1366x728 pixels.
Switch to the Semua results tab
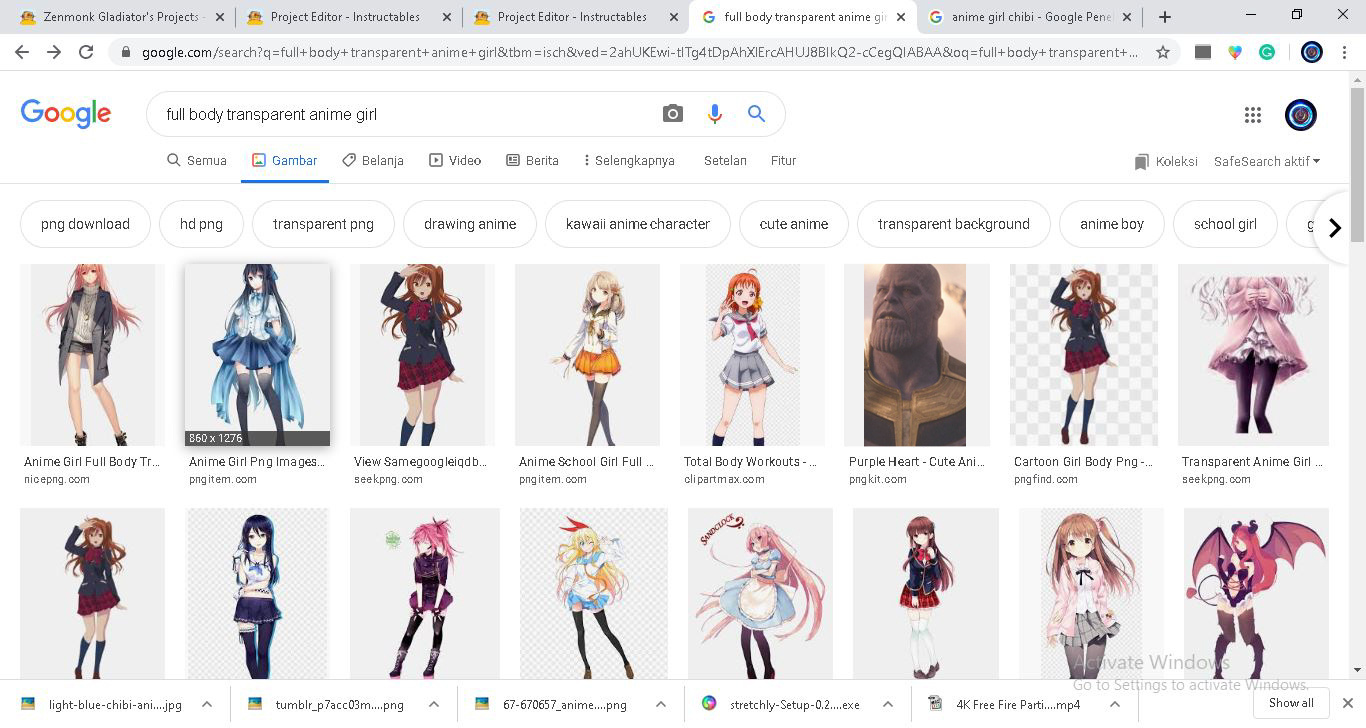[x=197, y=160]
